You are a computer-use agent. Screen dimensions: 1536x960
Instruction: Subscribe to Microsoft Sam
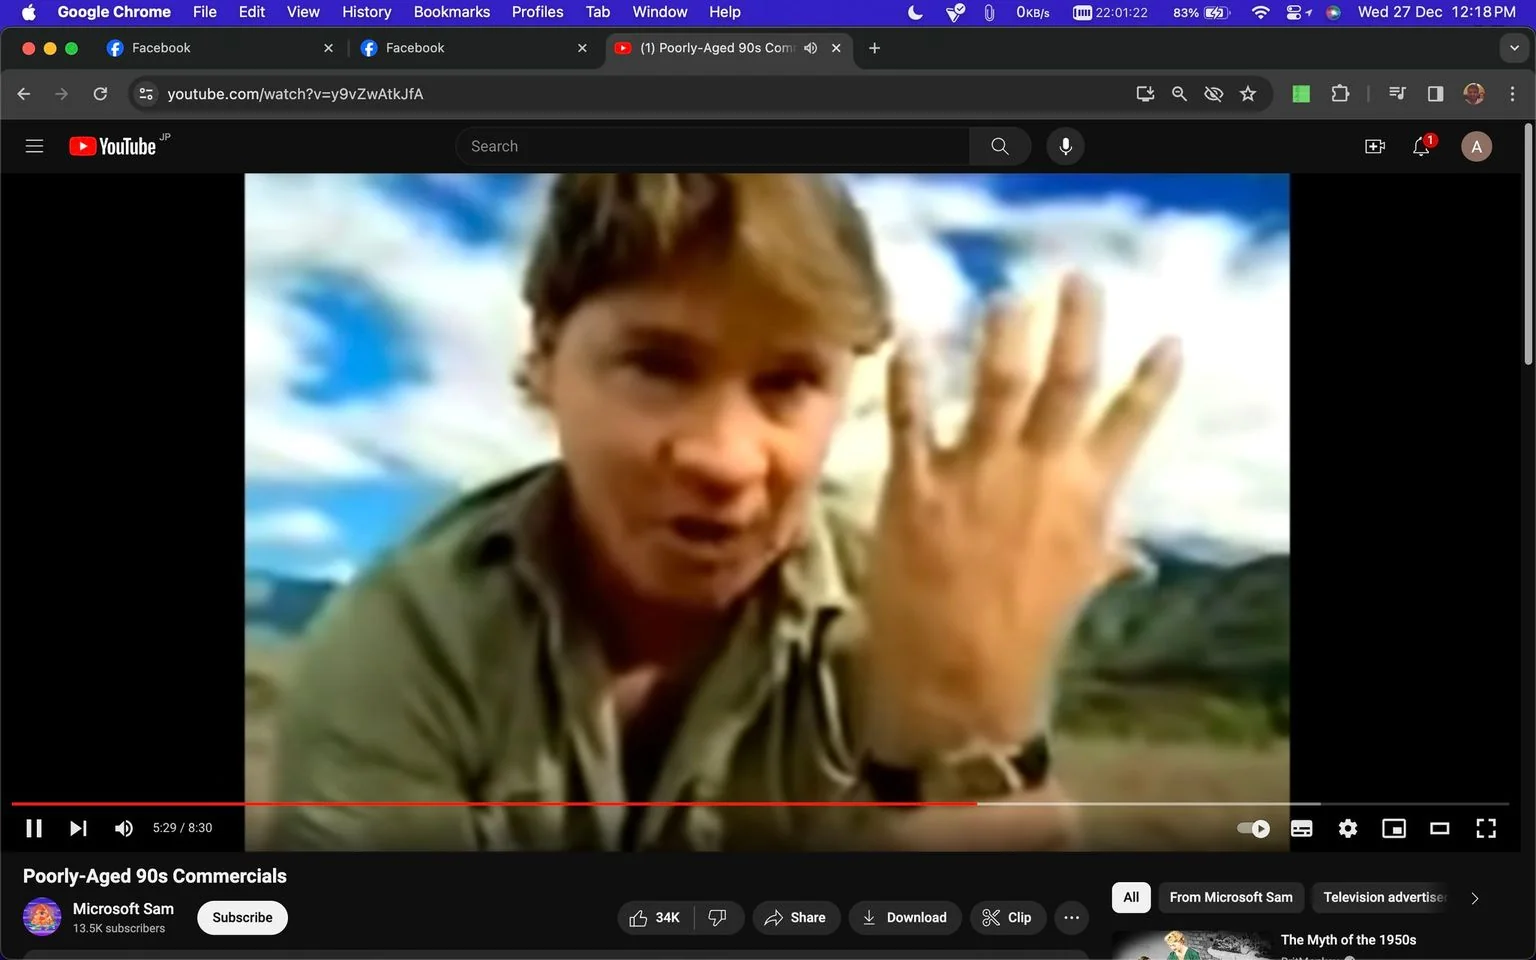[x=242, y=917]
